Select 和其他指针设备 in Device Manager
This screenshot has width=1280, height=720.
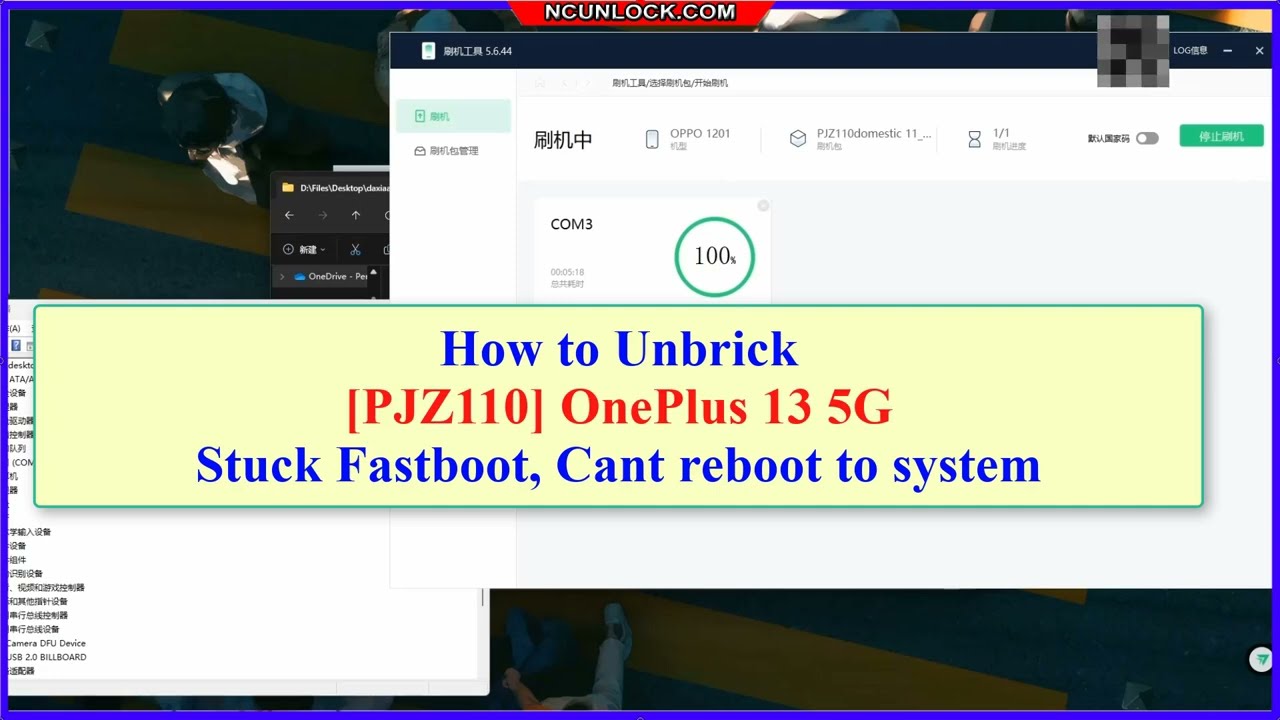tap(38, 601)
